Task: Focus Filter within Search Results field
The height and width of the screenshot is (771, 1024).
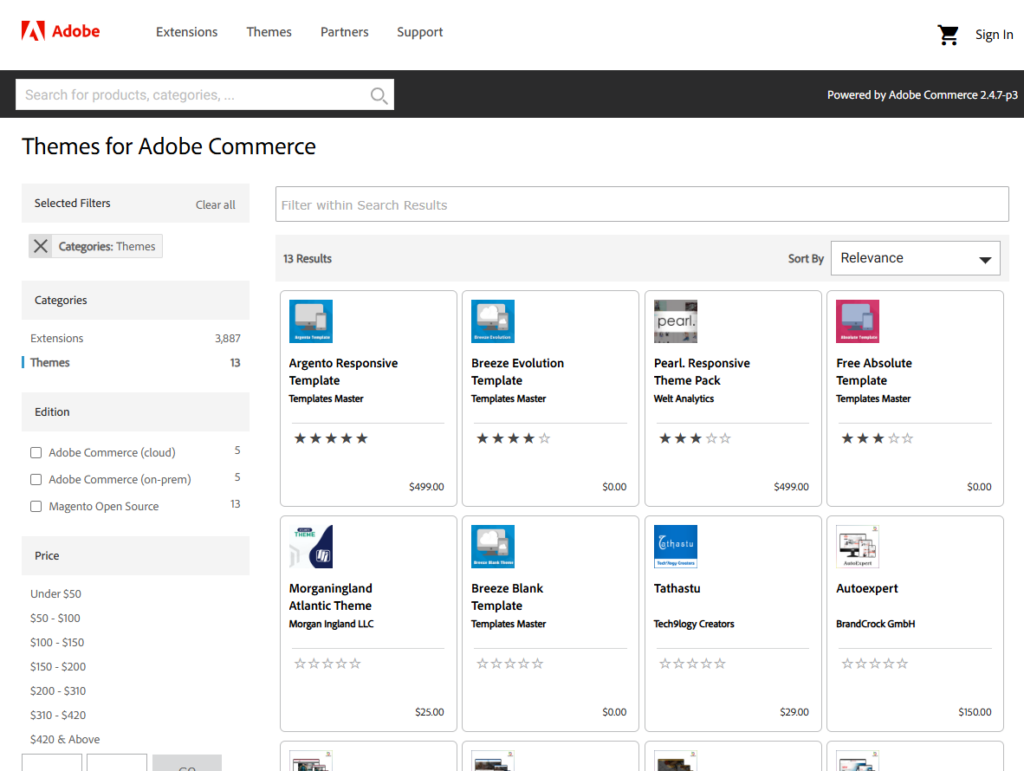Action: click(x=642, y=204)
